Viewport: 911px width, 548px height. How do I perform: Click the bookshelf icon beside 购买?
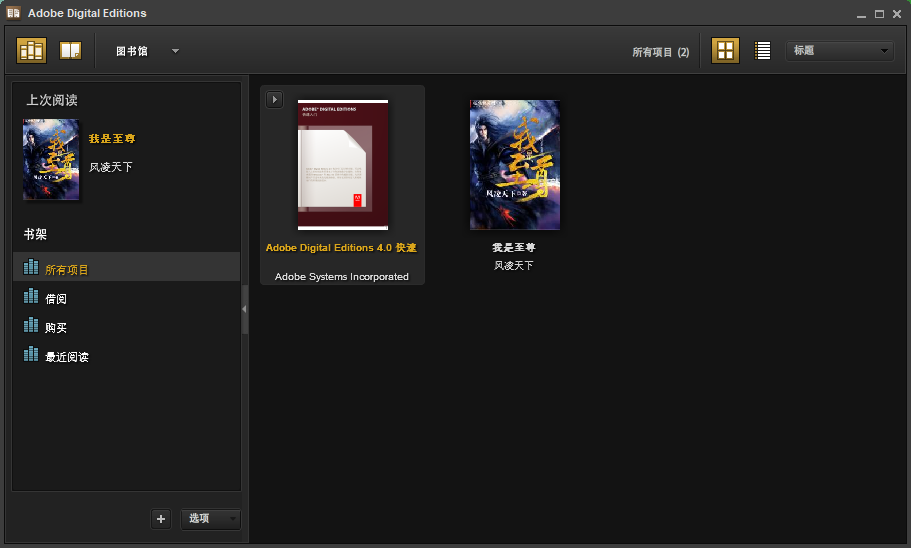coord(31,325)
